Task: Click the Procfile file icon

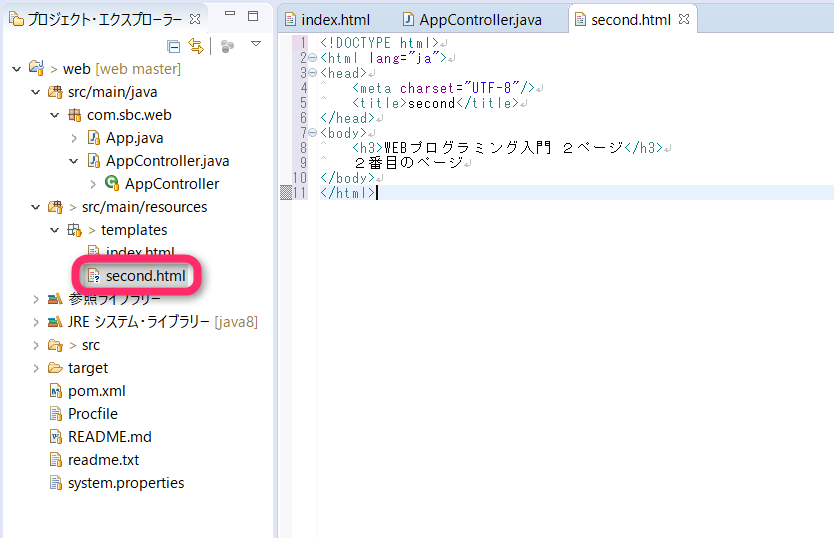Action: [x=55, y=414]
